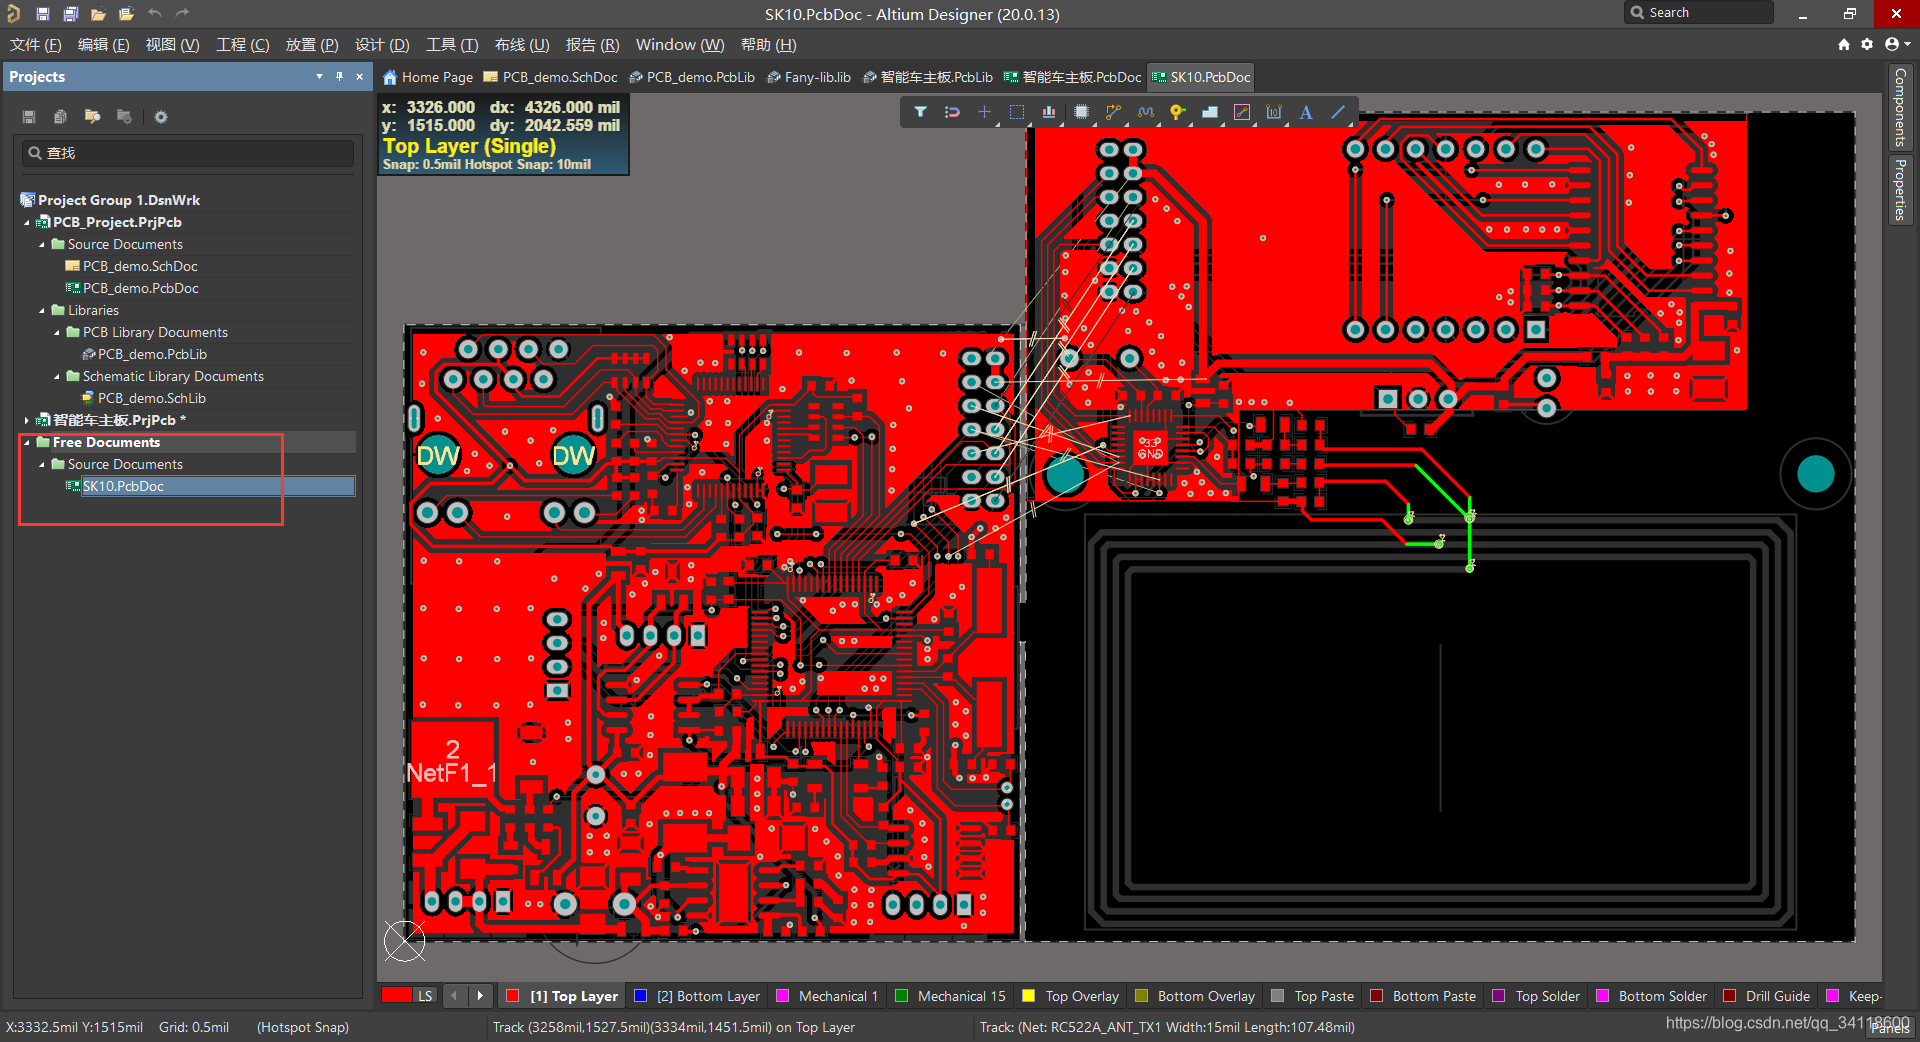Open the Projects panel settings gear
The image size is (1920, 1042).
(x=160, y=117)
